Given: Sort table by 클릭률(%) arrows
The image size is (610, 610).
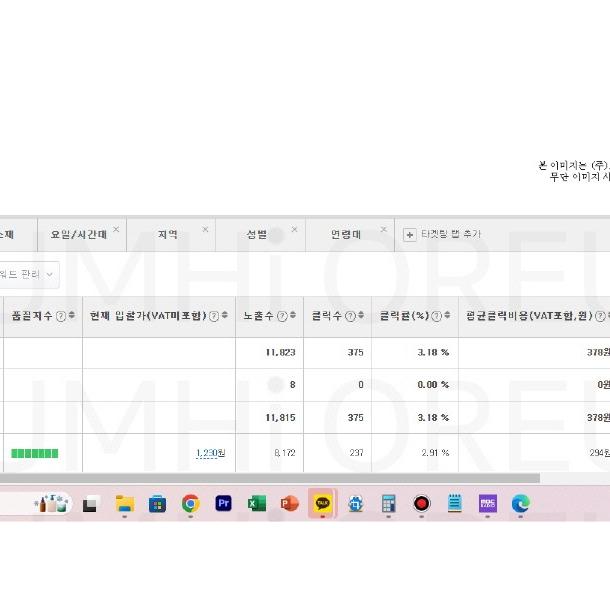Looking at the screenshot, I should point(447,315).
